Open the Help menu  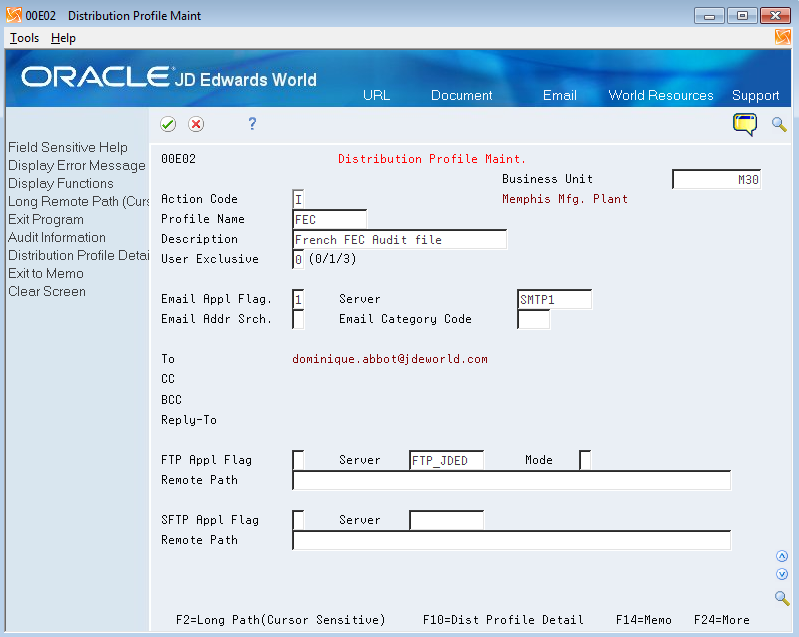63,38
